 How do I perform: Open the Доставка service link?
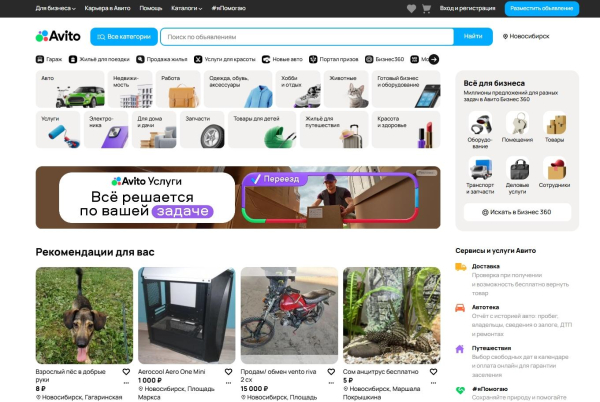click(486, 266)
